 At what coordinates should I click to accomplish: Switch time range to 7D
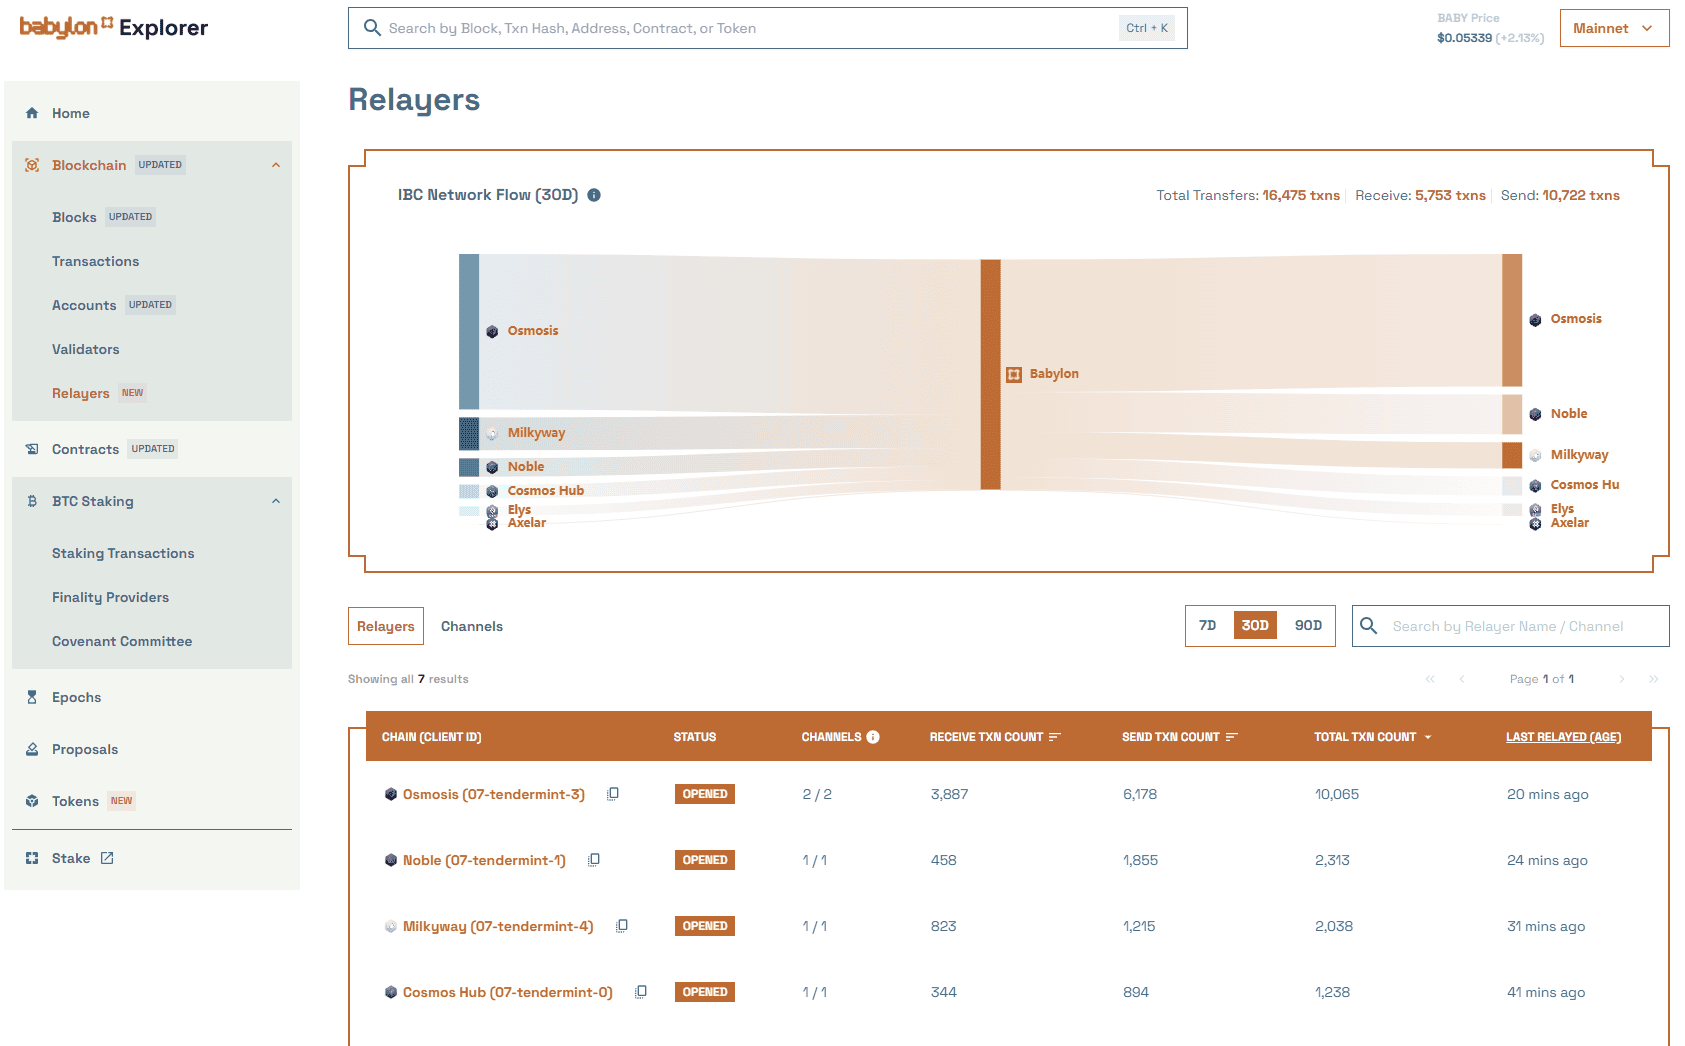(1208, 626)
